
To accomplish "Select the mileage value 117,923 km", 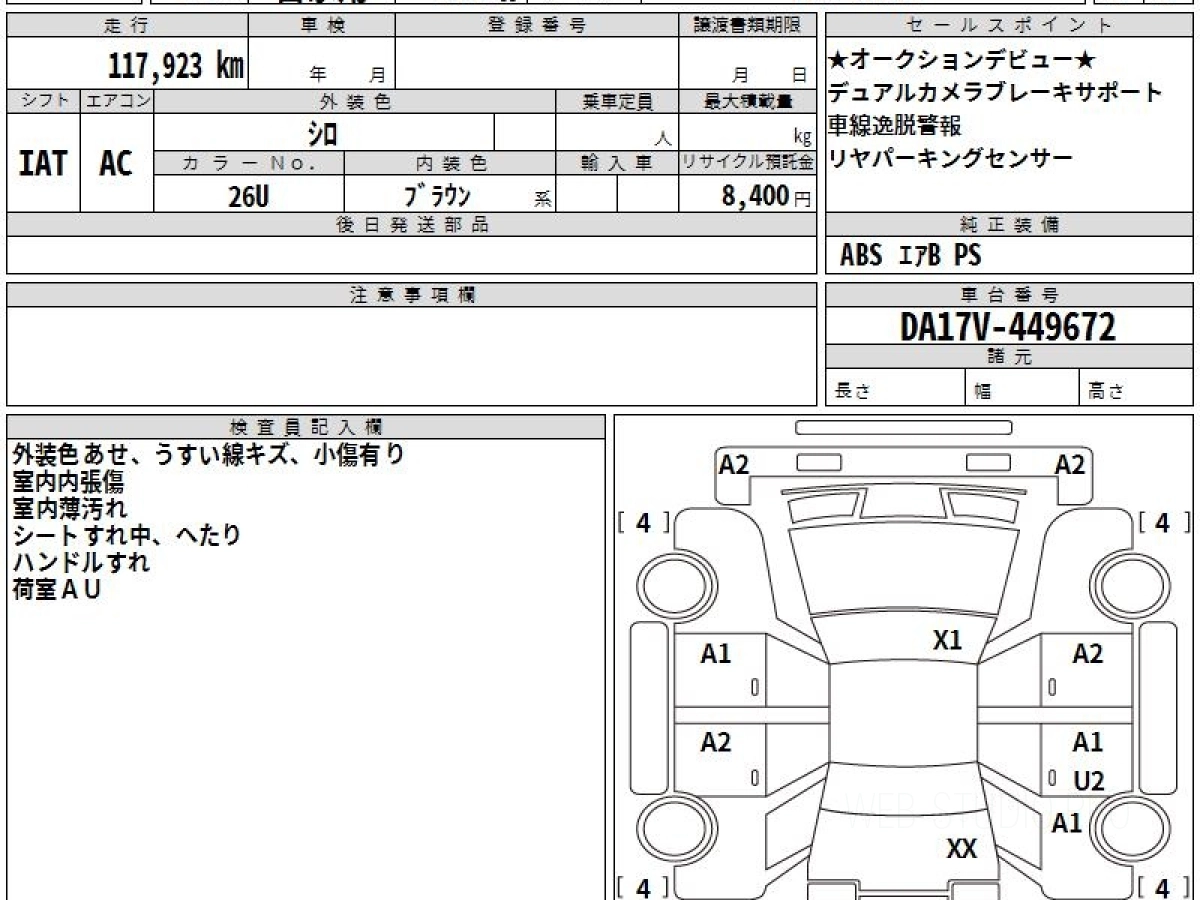I will 176,66.
